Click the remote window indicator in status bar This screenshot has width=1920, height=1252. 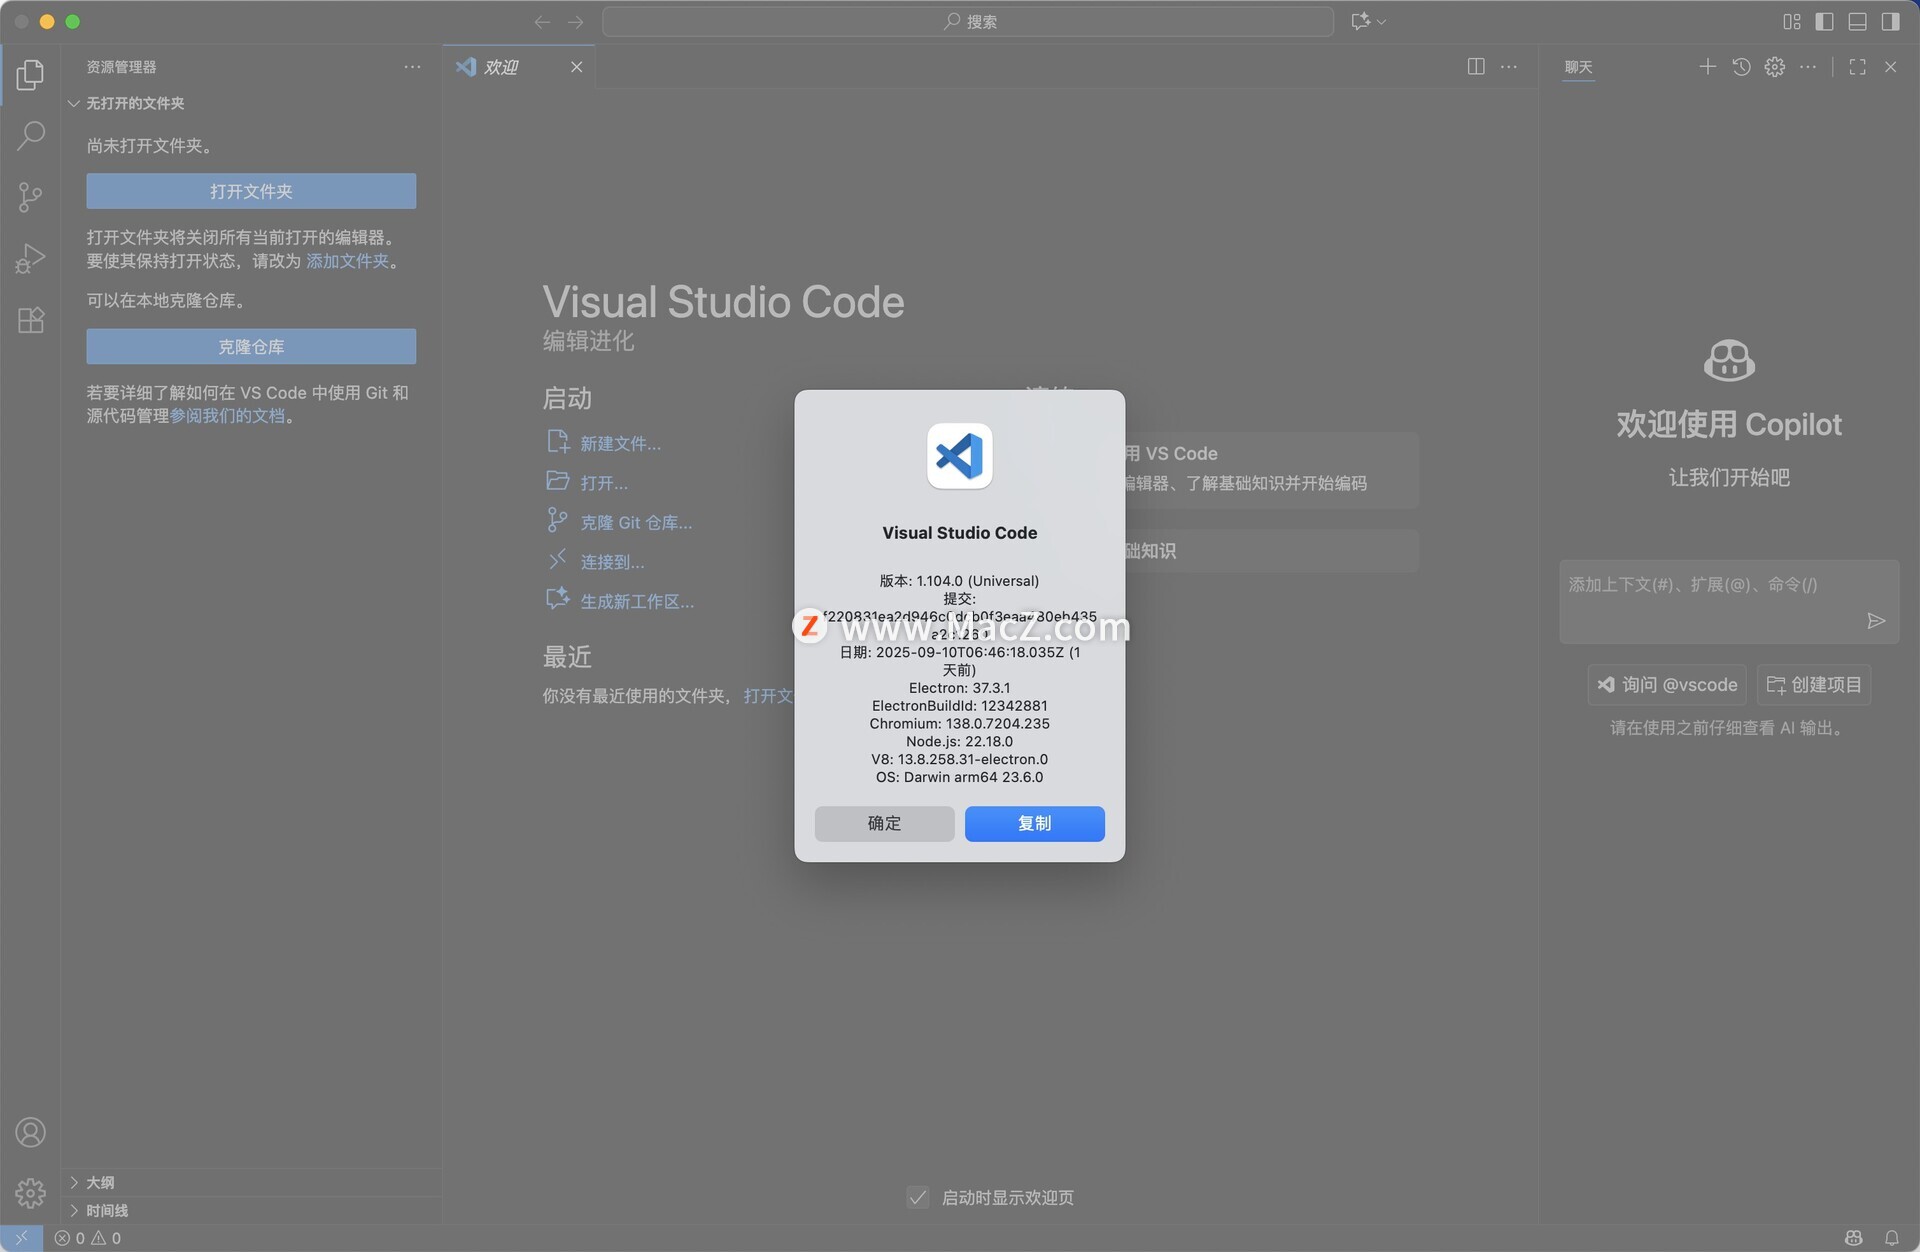coord(21,1238)
